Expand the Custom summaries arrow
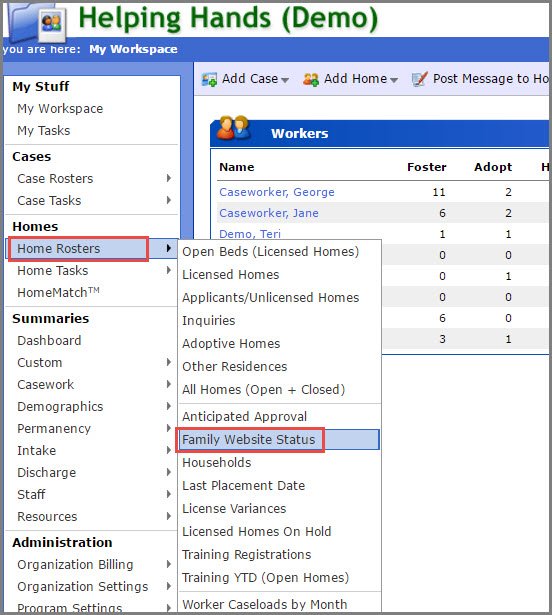Viewport: 552px width, 615px height. (x=169, y=362)
